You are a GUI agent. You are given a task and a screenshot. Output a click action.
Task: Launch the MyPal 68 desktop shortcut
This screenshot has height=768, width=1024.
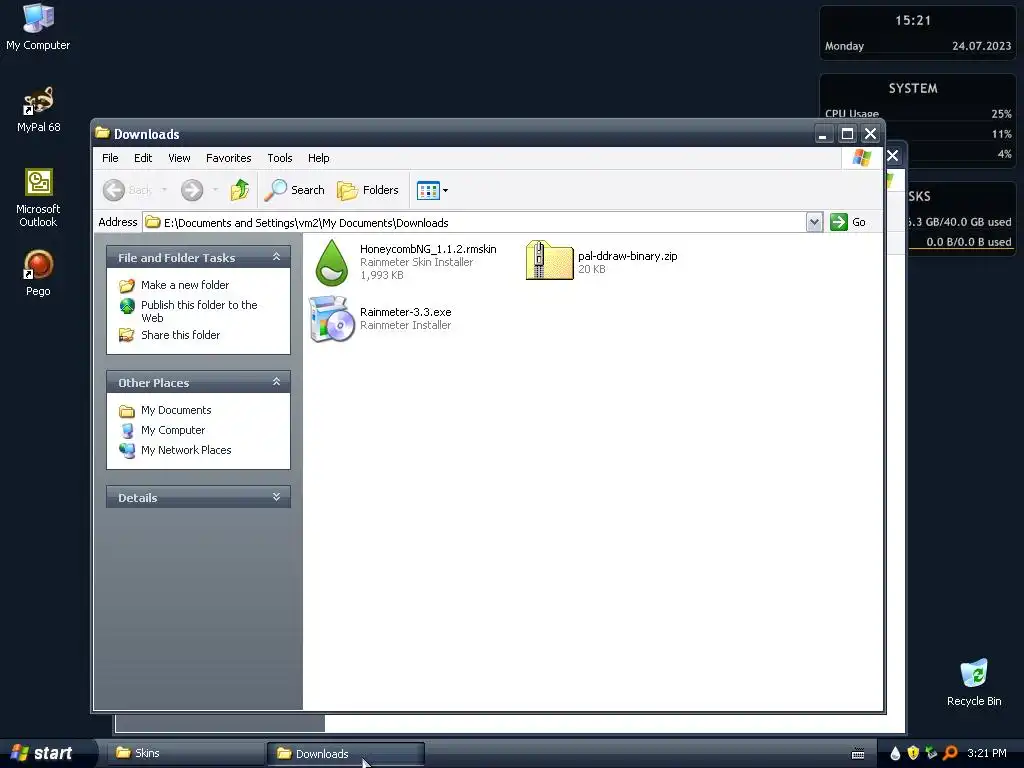(38, 108)
